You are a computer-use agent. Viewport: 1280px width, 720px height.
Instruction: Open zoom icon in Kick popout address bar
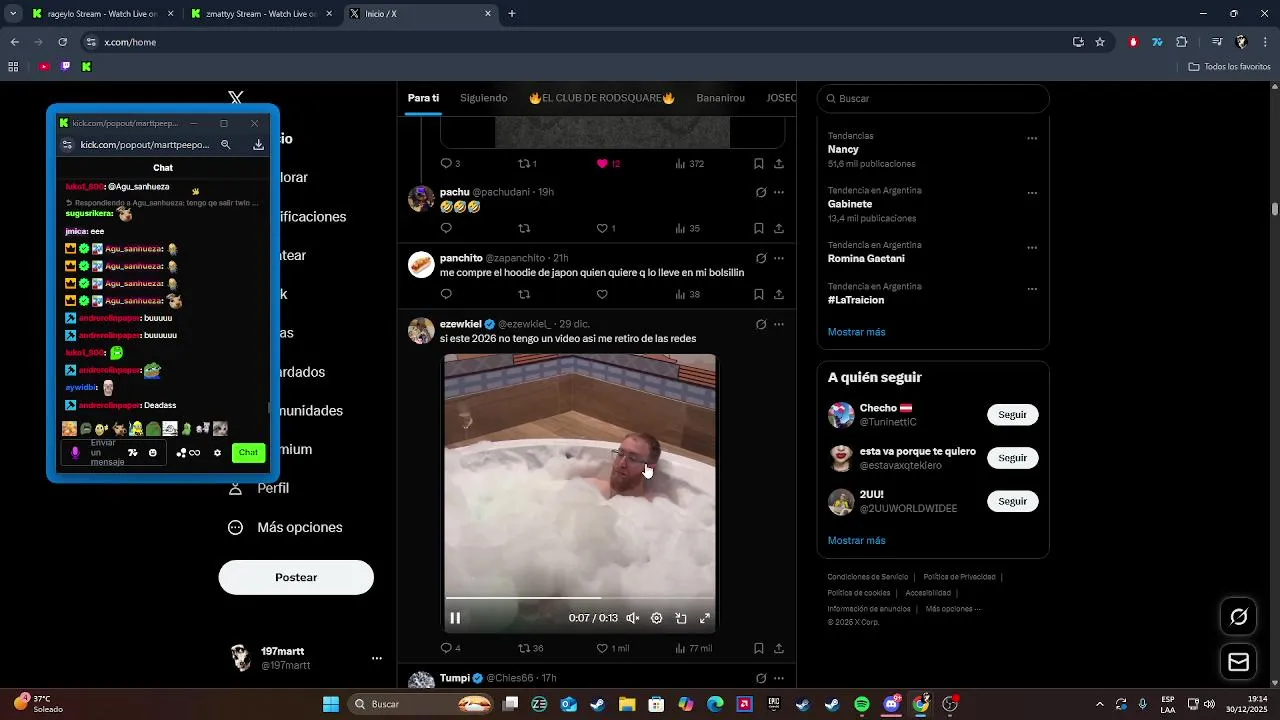[226, 145]
